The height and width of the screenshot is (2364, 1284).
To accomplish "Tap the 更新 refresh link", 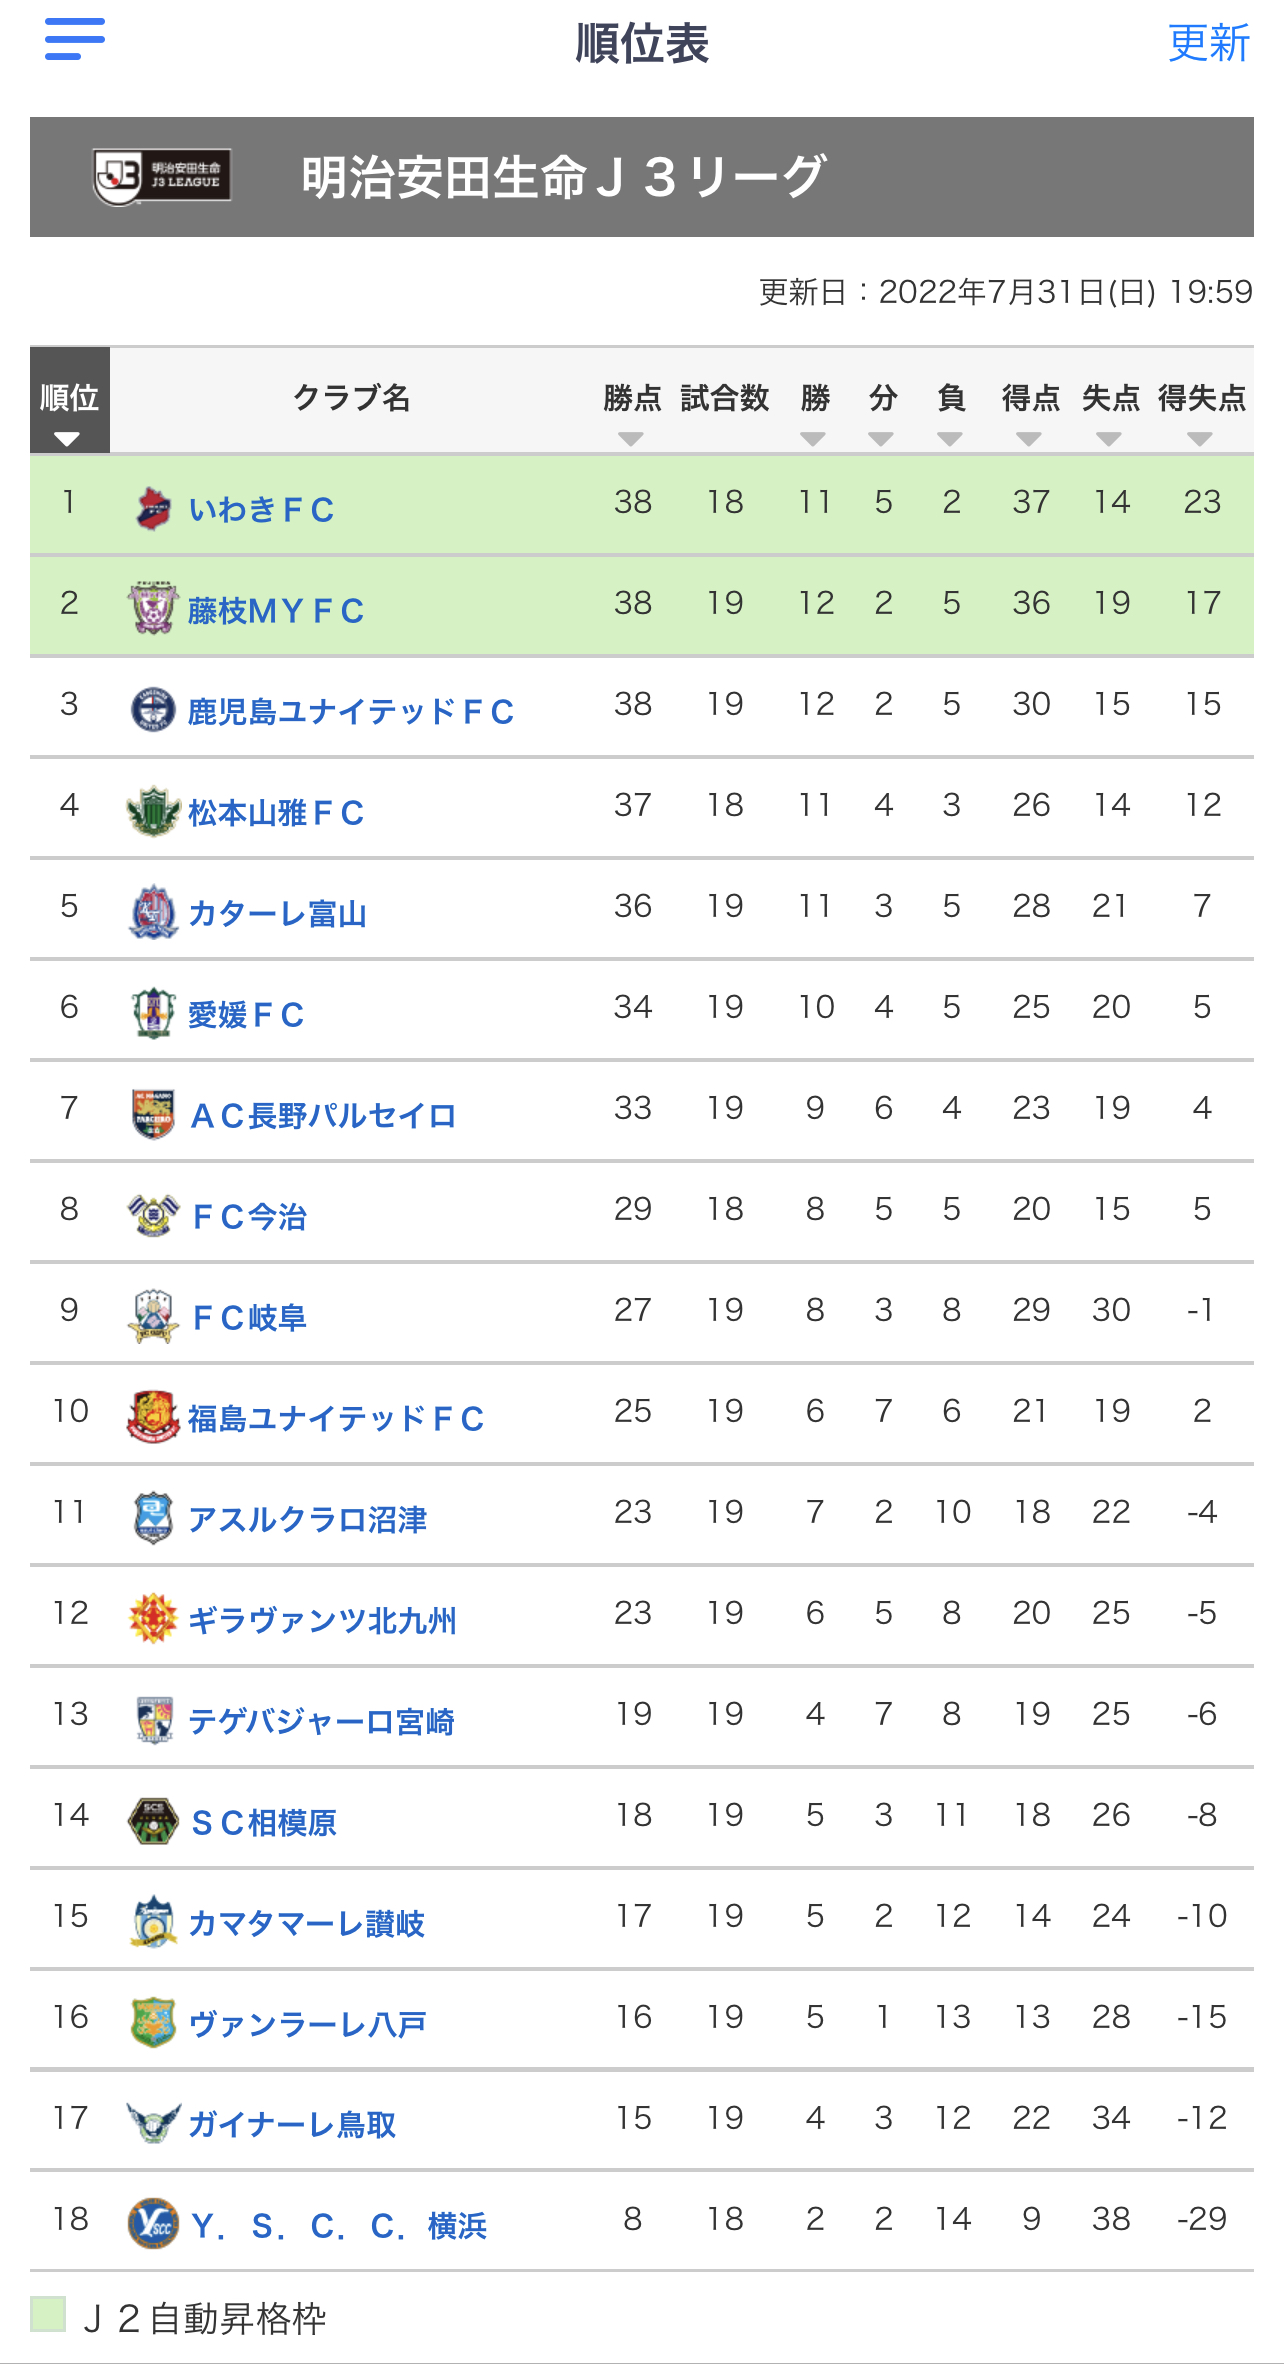I will (x=1209, y=43).
